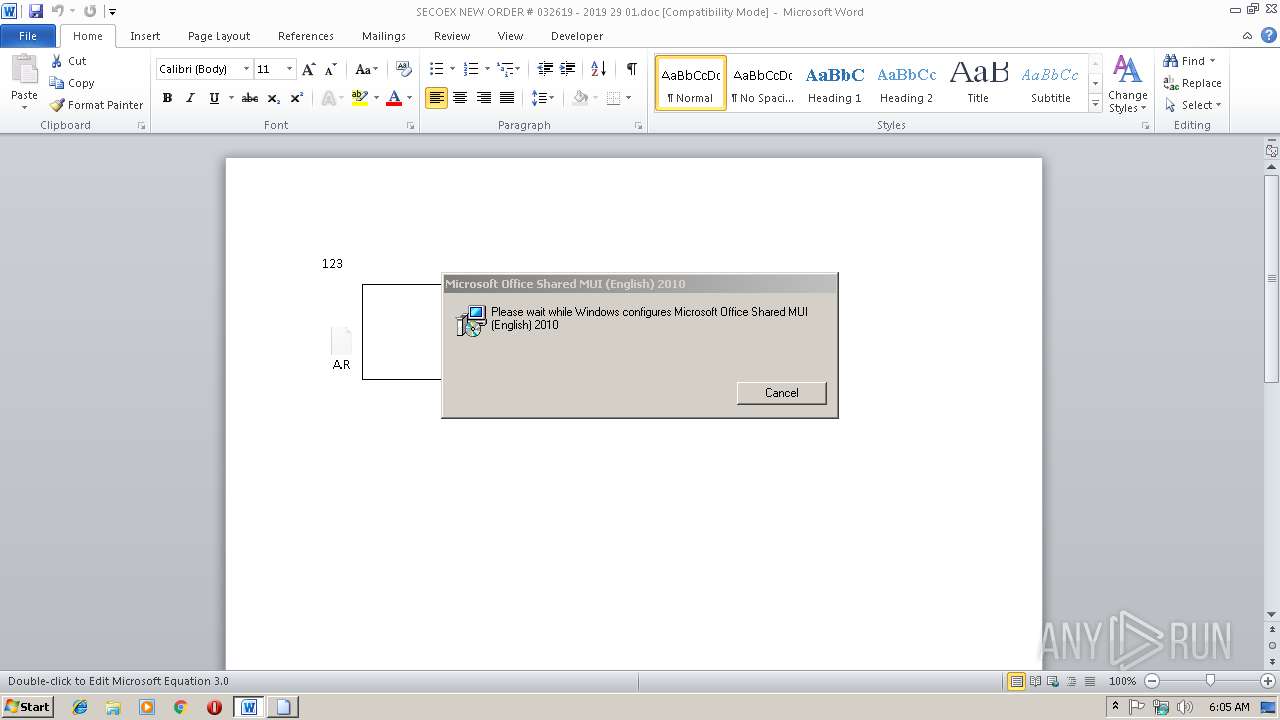The width and height of the screenshot is (1280, 720).
Task: Select Align Text Left
Action: click(436, 98)
